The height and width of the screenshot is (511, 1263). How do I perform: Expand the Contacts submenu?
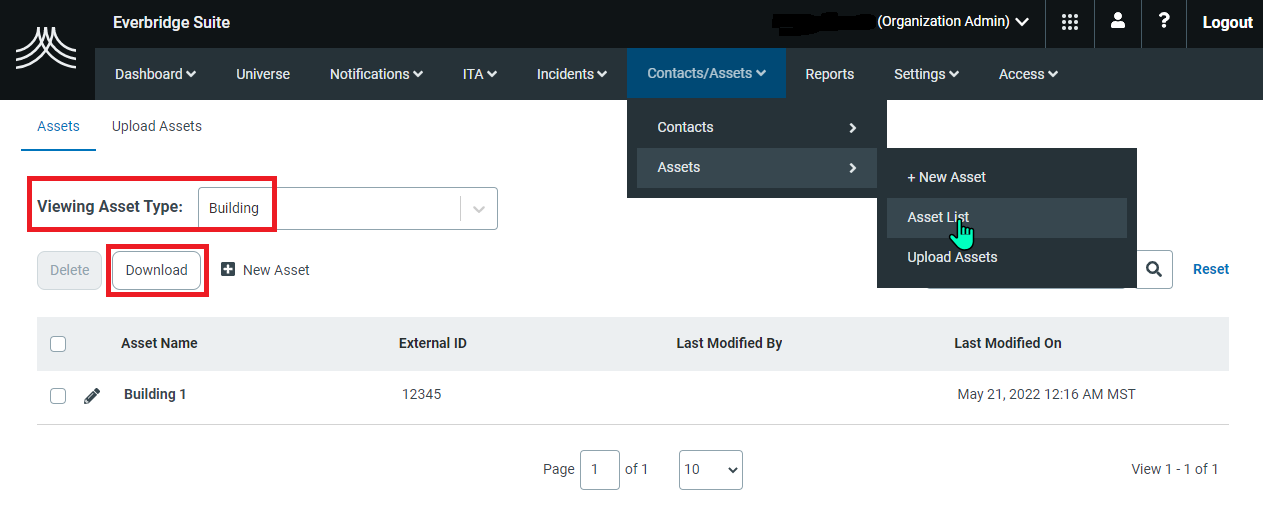[x=757, y=127]
